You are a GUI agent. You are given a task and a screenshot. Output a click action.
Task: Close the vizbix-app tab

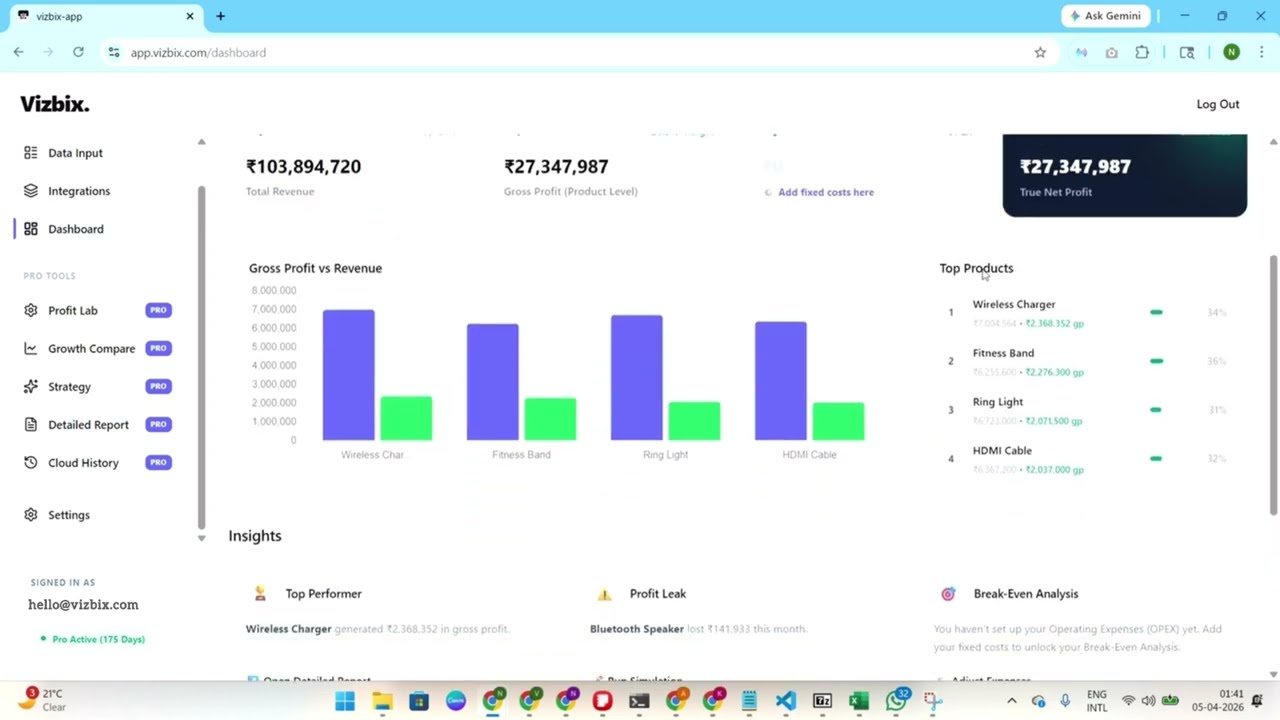pyautogui.click(x=190, y=16)
